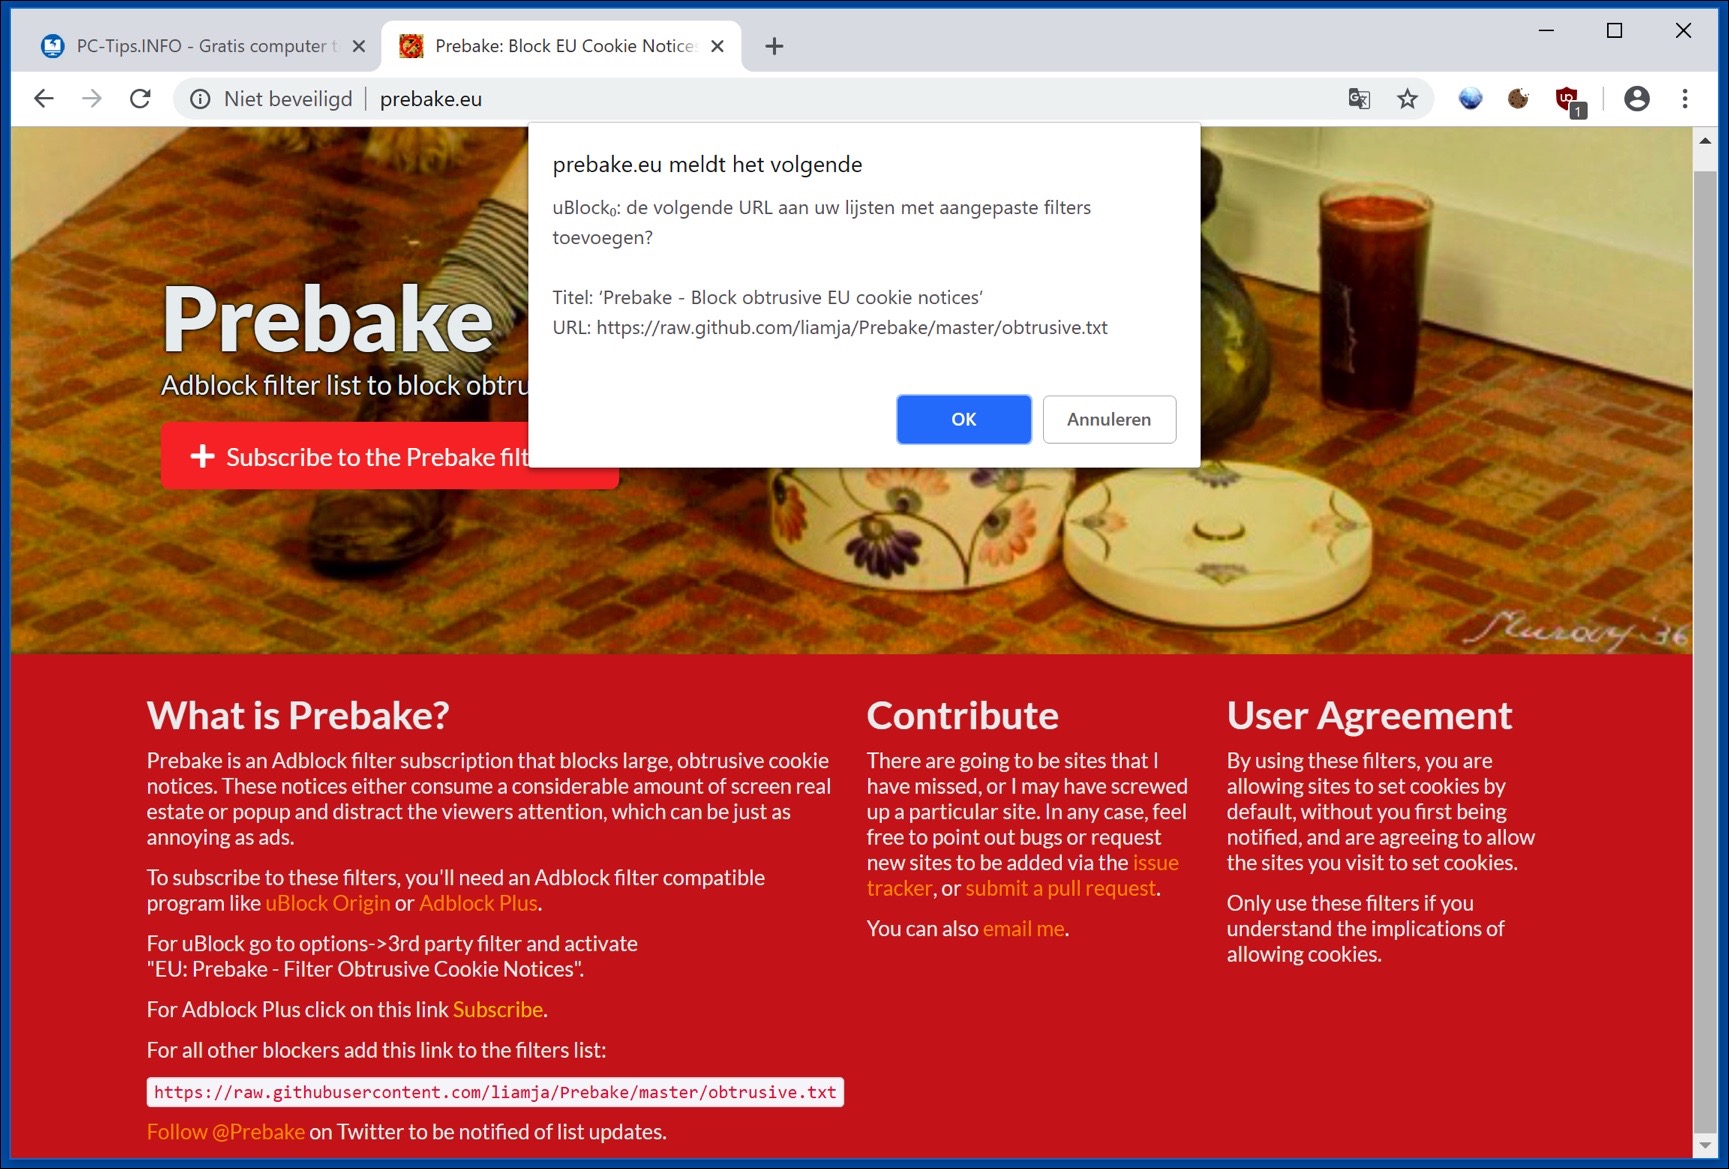This screenshot has height=1169, width=1729.
Task: Click the Contribute heading
Action: [x=962, y=715]
